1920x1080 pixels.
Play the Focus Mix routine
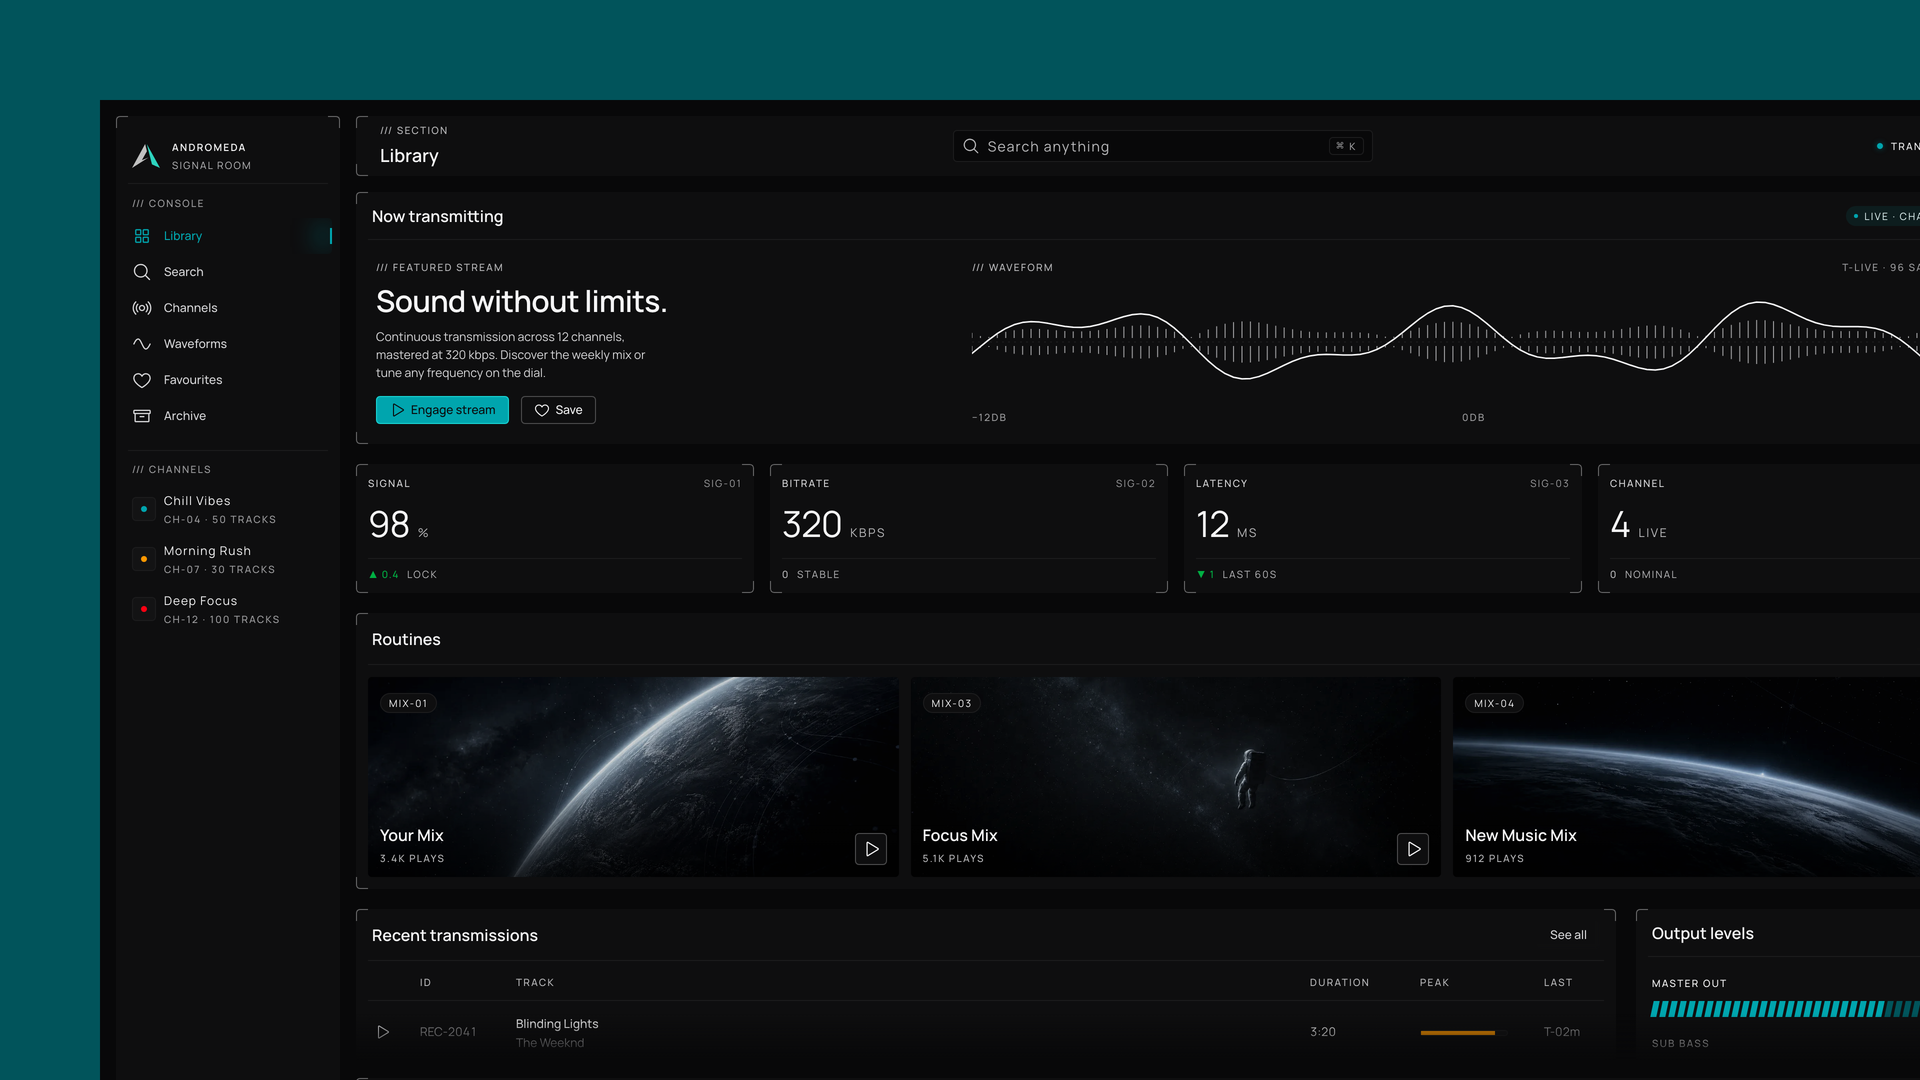point(1413,849)
